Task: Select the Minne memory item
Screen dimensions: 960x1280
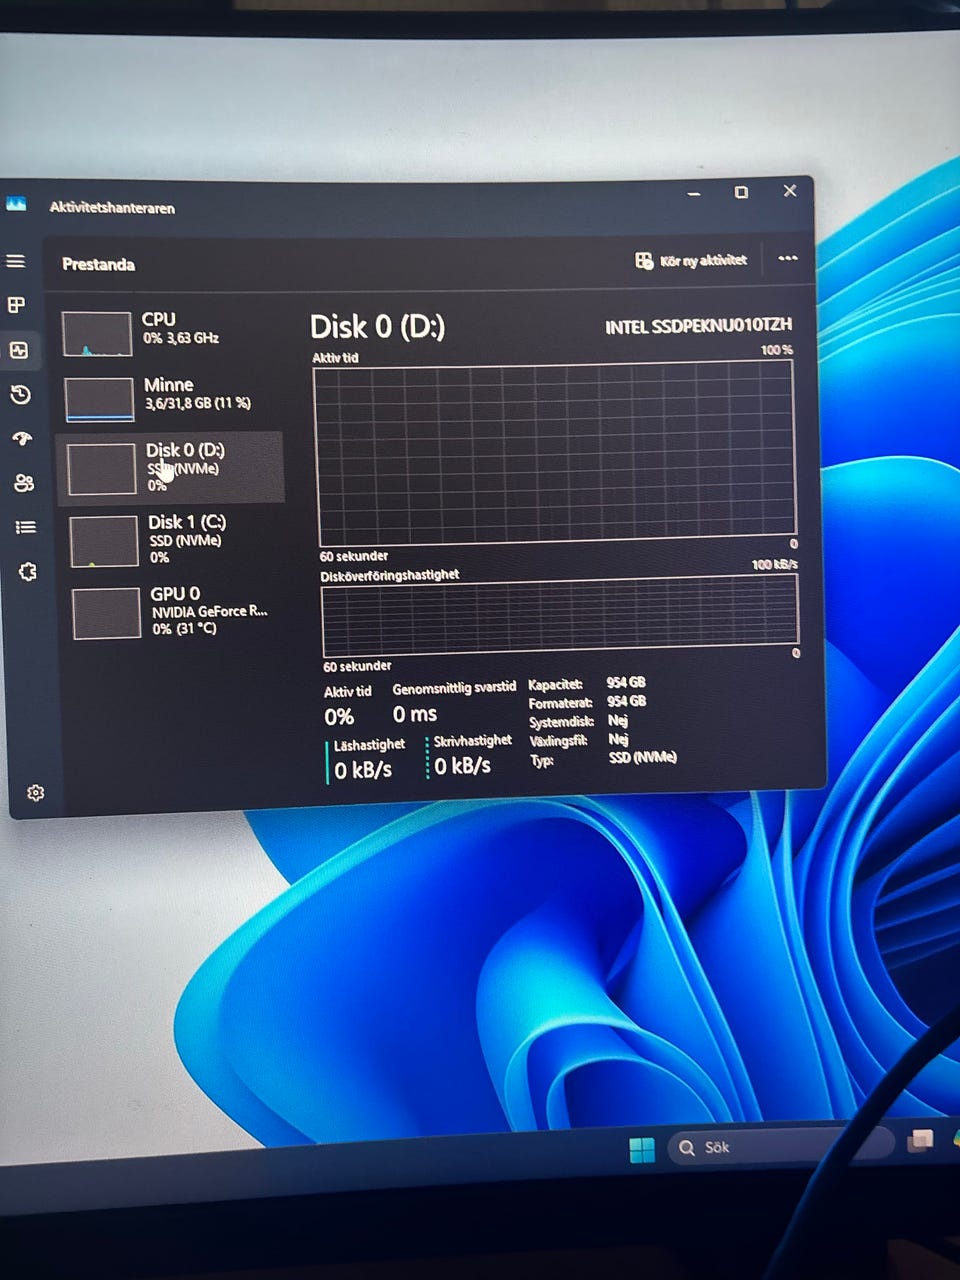Action: pos(170,398)
